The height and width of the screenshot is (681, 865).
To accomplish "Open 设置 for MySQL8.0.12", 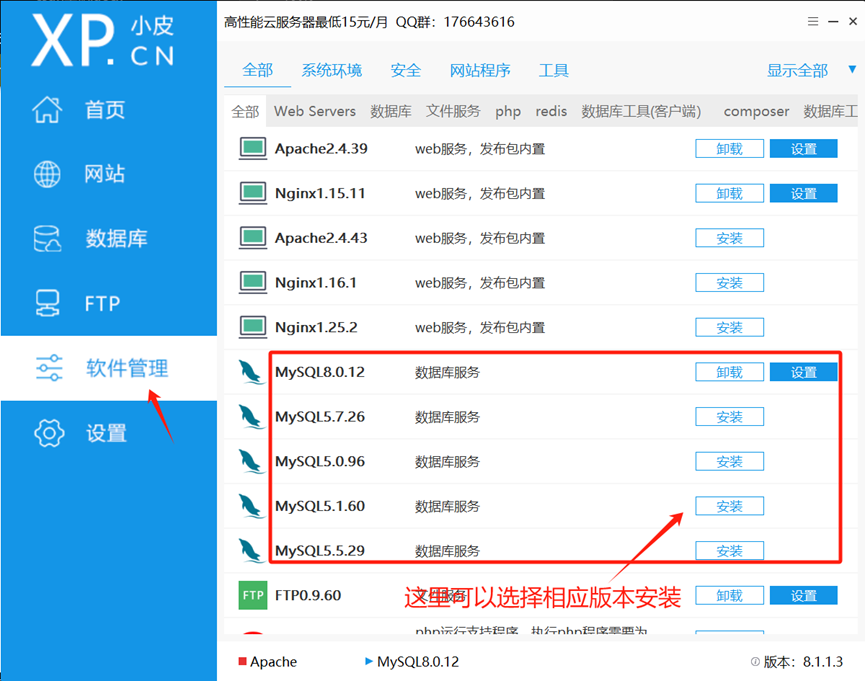I will tap(803, 372).
